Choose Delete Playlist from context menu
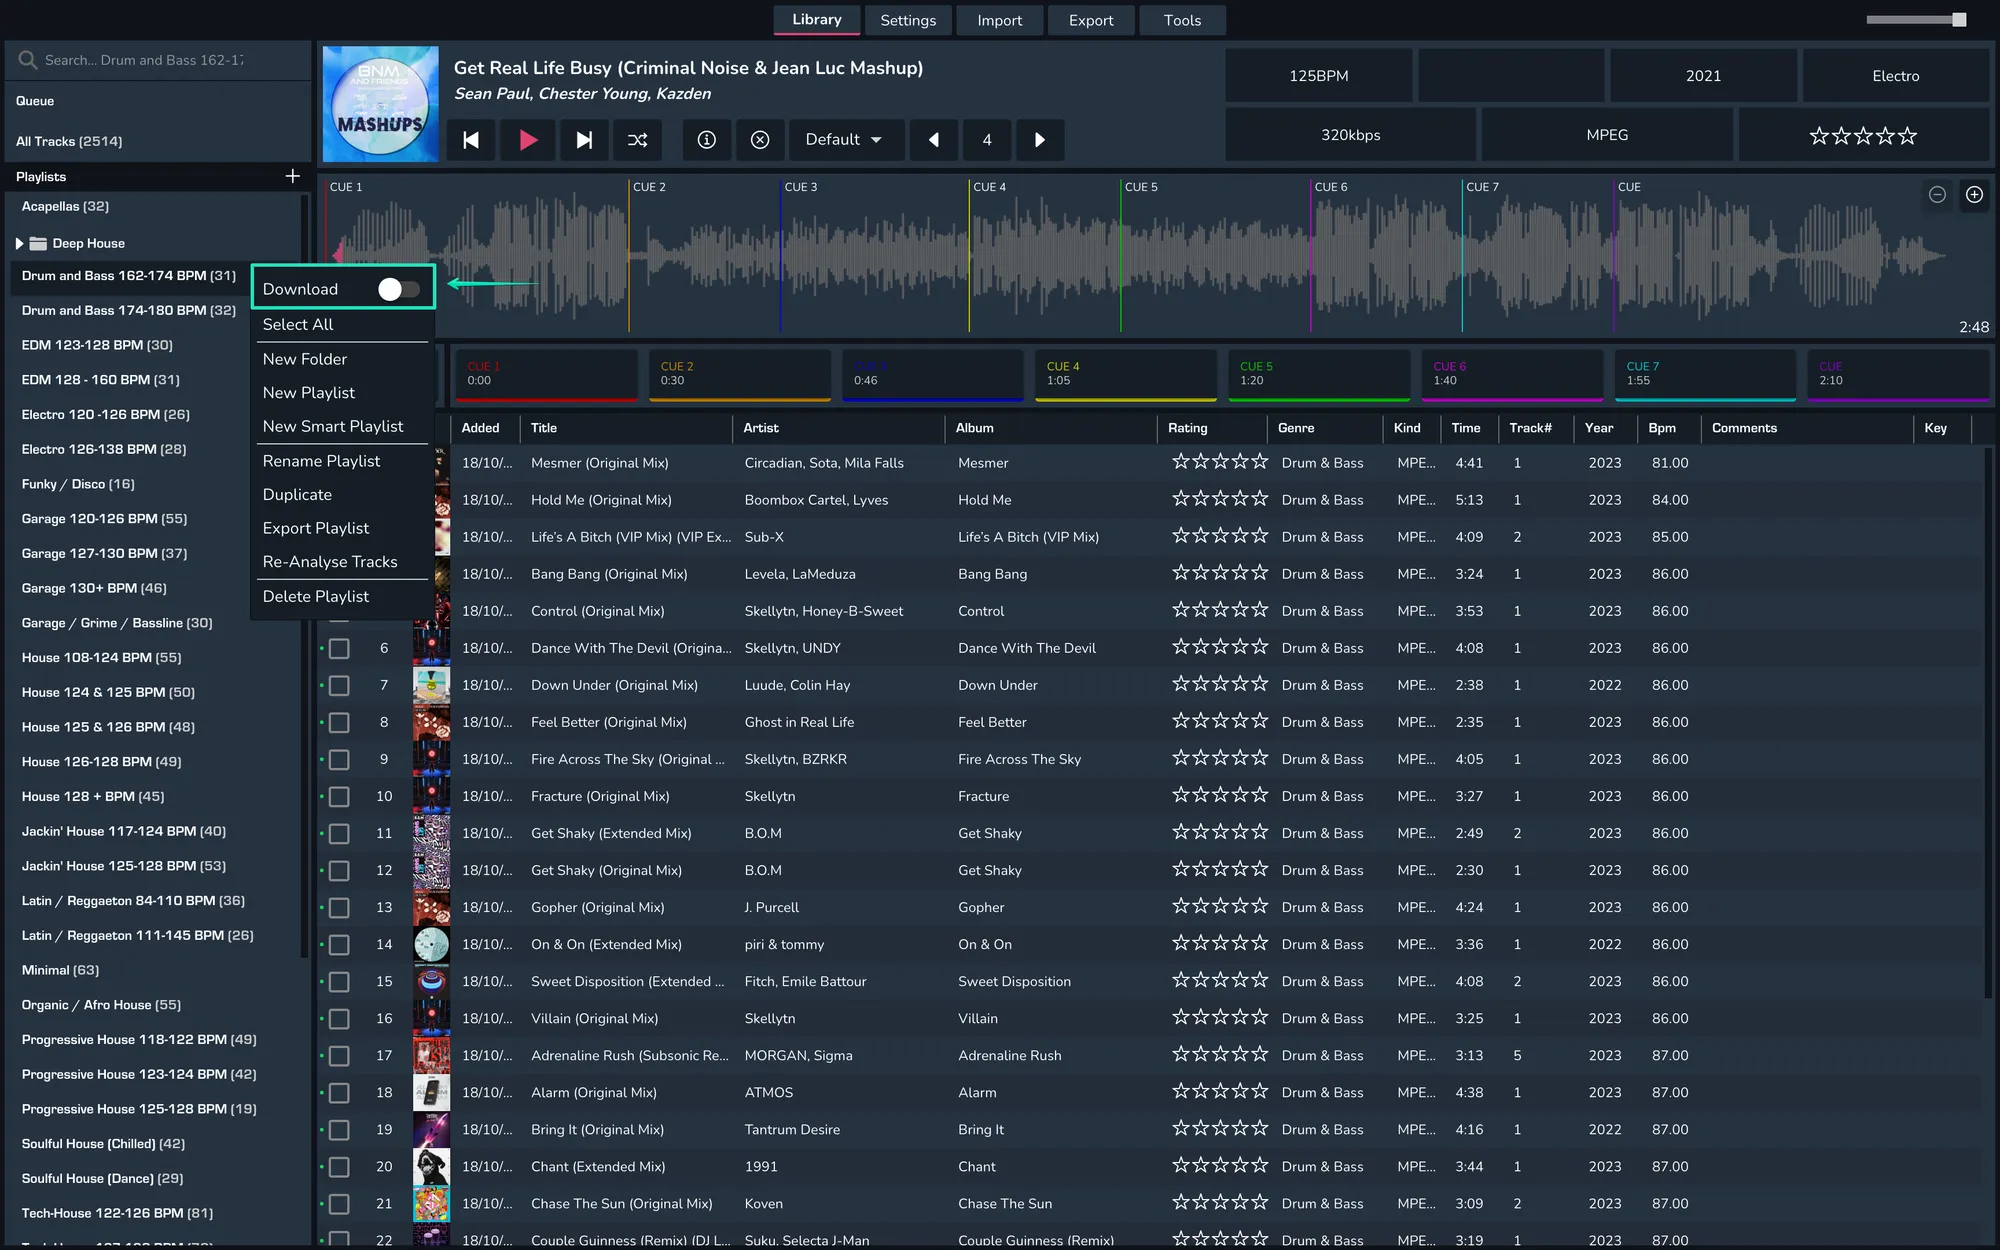Screen dimensions: 2000x1250 pos(315,596)
